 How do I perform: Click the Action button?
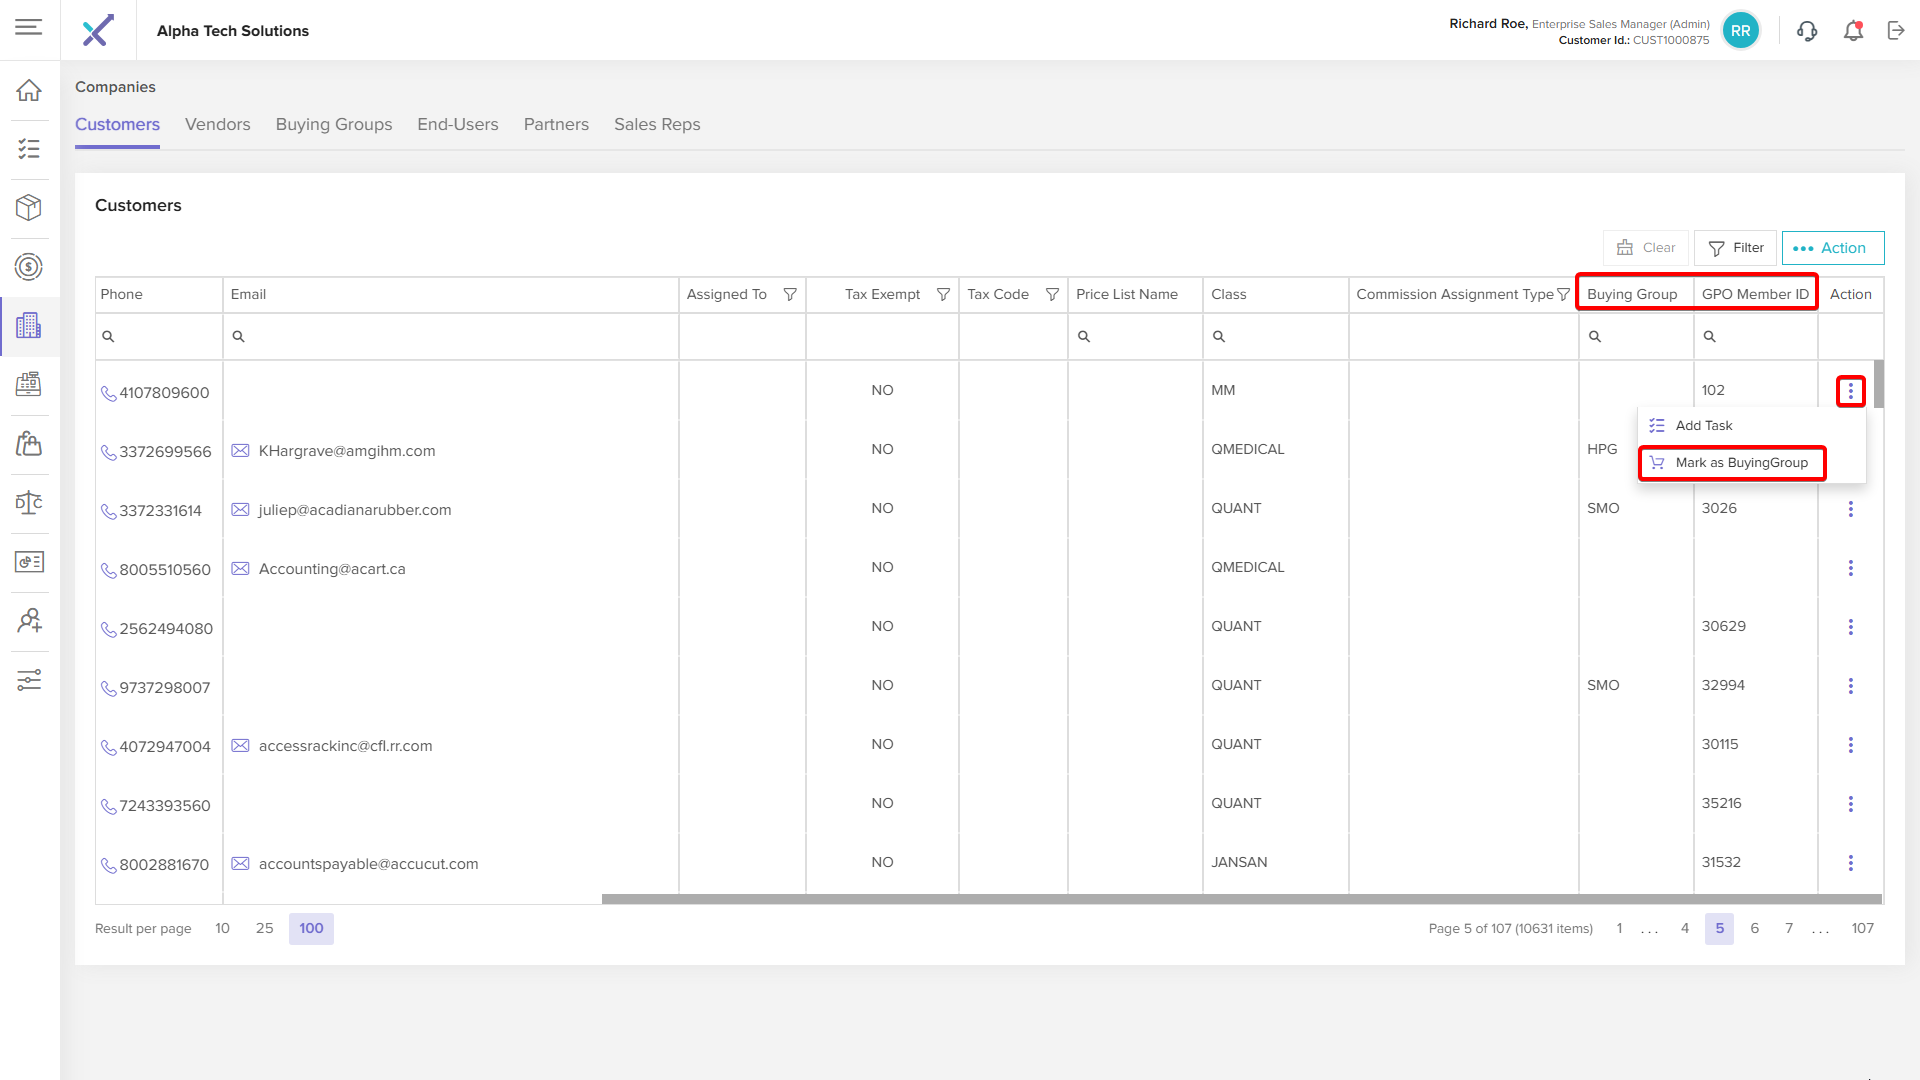click(x=1832, y=248)
